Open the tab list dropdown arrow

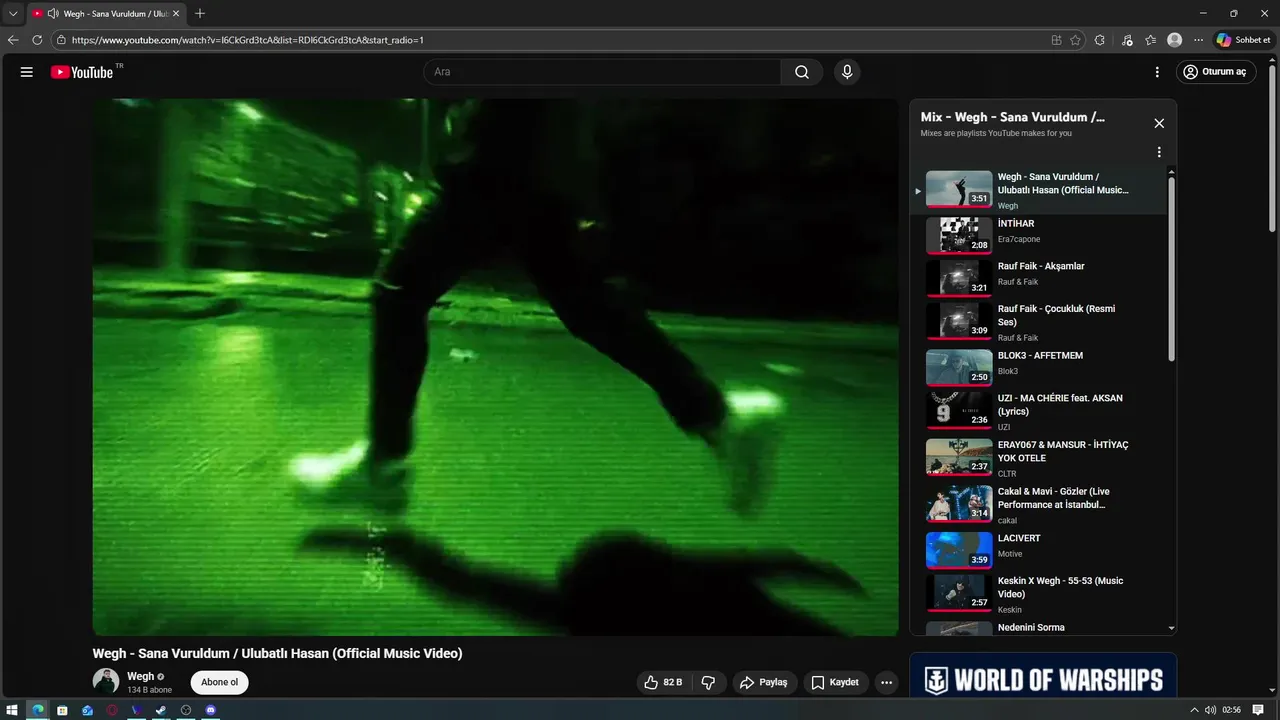13,13
